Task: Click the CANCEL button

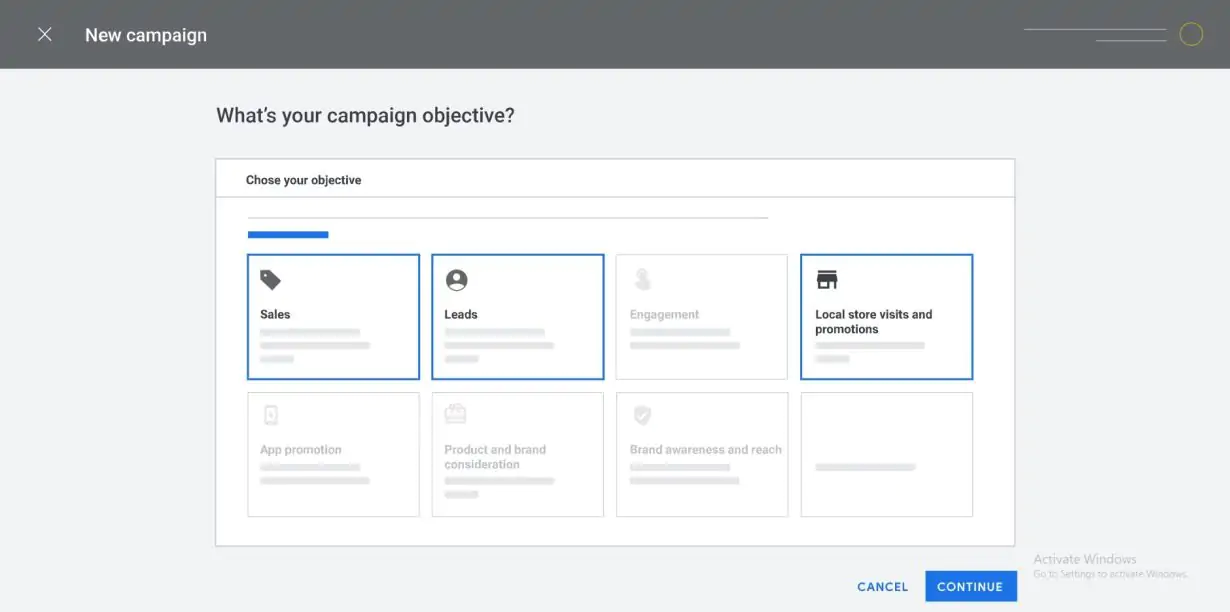Action: [883, 587]
